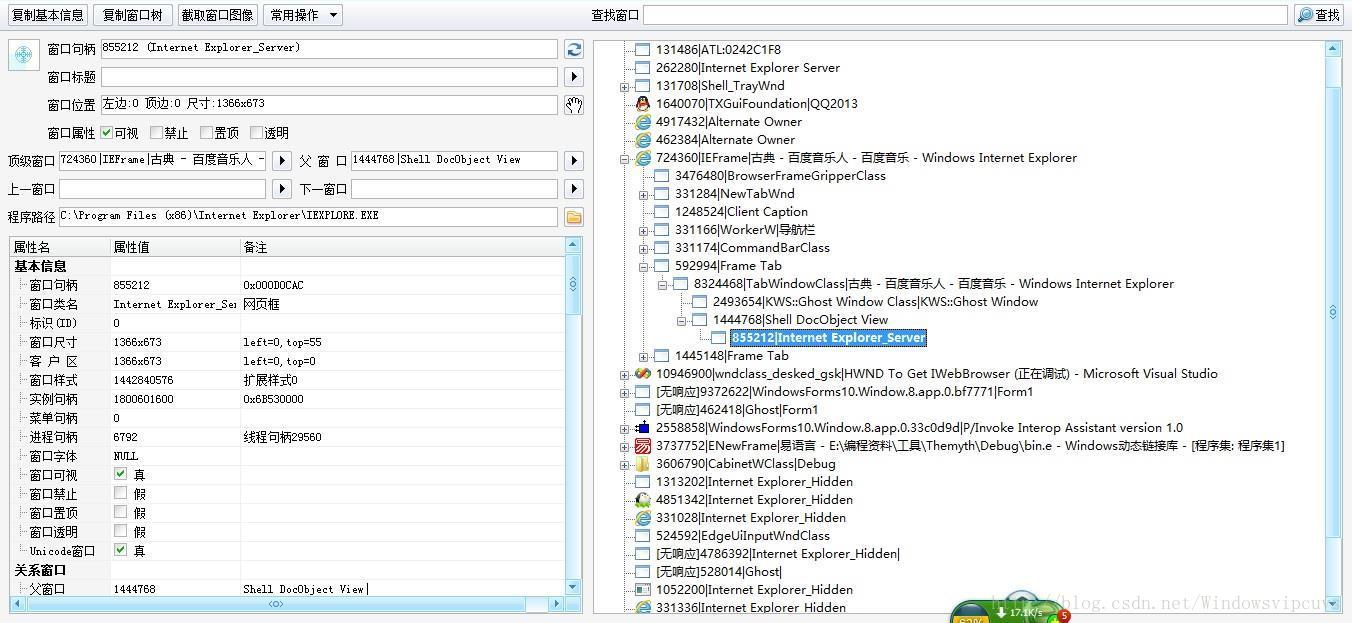Click property grid horizontal scrollbar
This screenshot has height=623, width=1352.
pyautogui.click(x=275, y=604)
